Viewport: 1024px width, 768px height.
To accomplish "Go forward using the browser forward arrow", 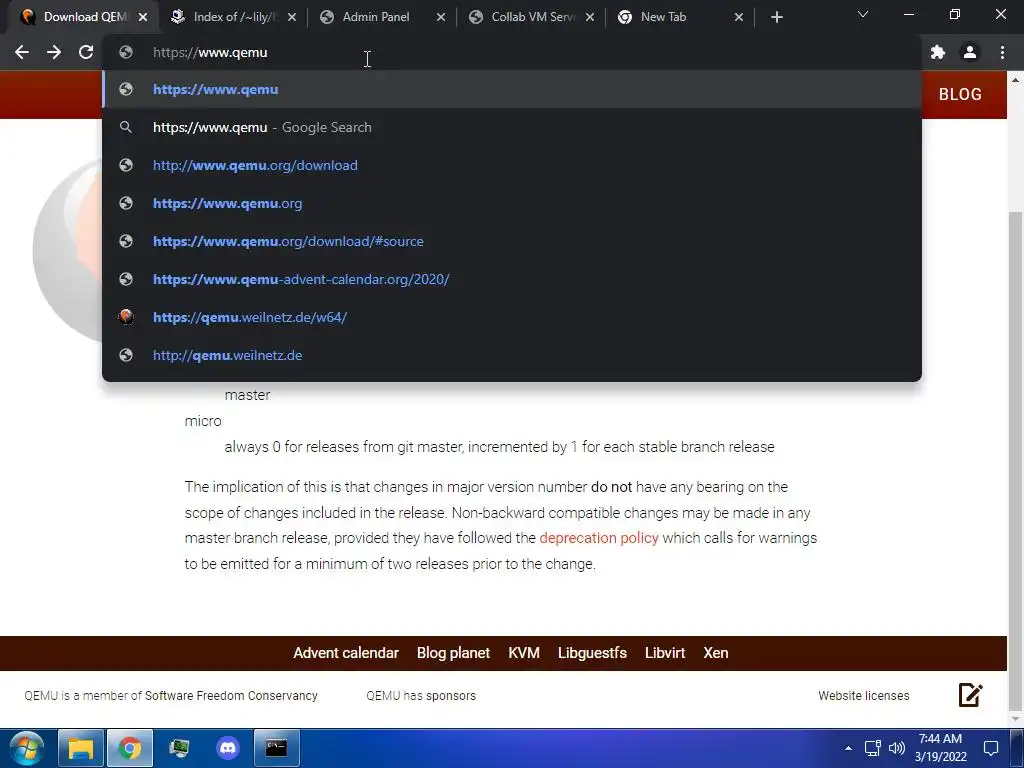I will pos(54,52).
